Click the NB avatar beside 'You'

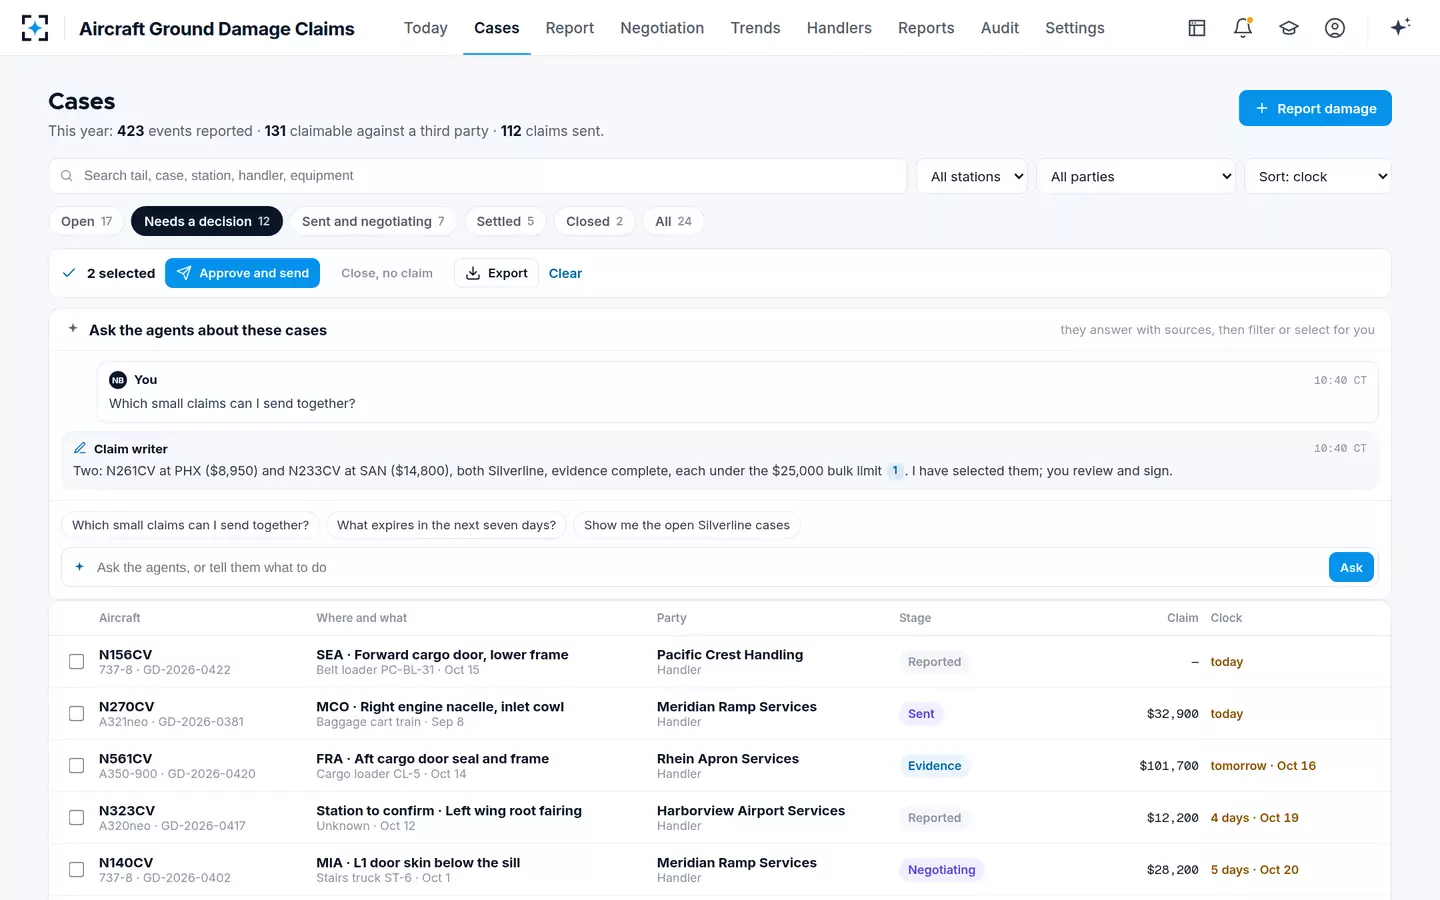(x=118, y=380)
